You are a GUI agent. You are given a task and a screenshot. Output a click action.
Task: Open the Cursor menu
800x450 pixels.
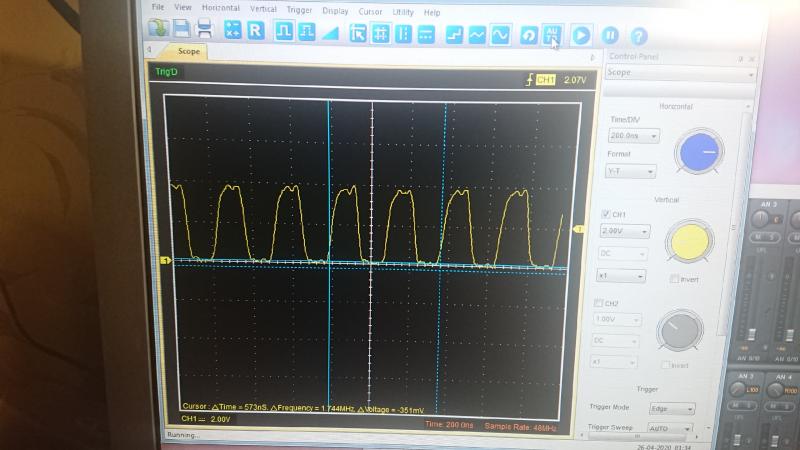[x=371, y=11]
